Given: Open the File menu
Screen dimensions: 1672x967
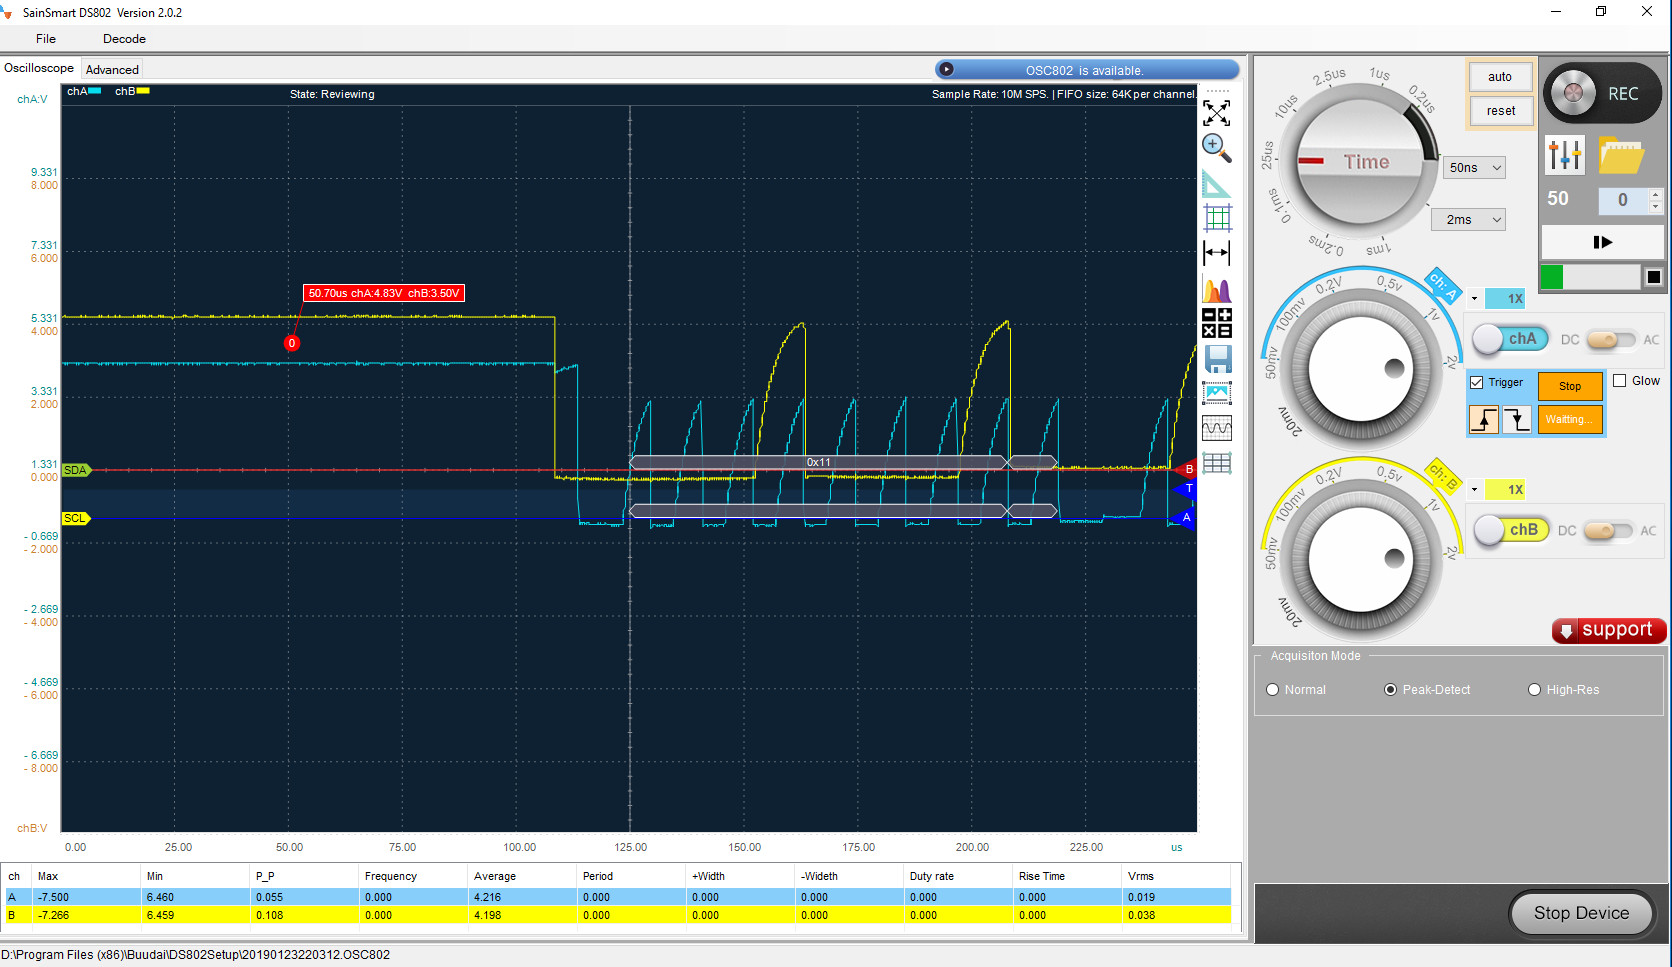Looking at the screenshot, I should click(46, 39).
